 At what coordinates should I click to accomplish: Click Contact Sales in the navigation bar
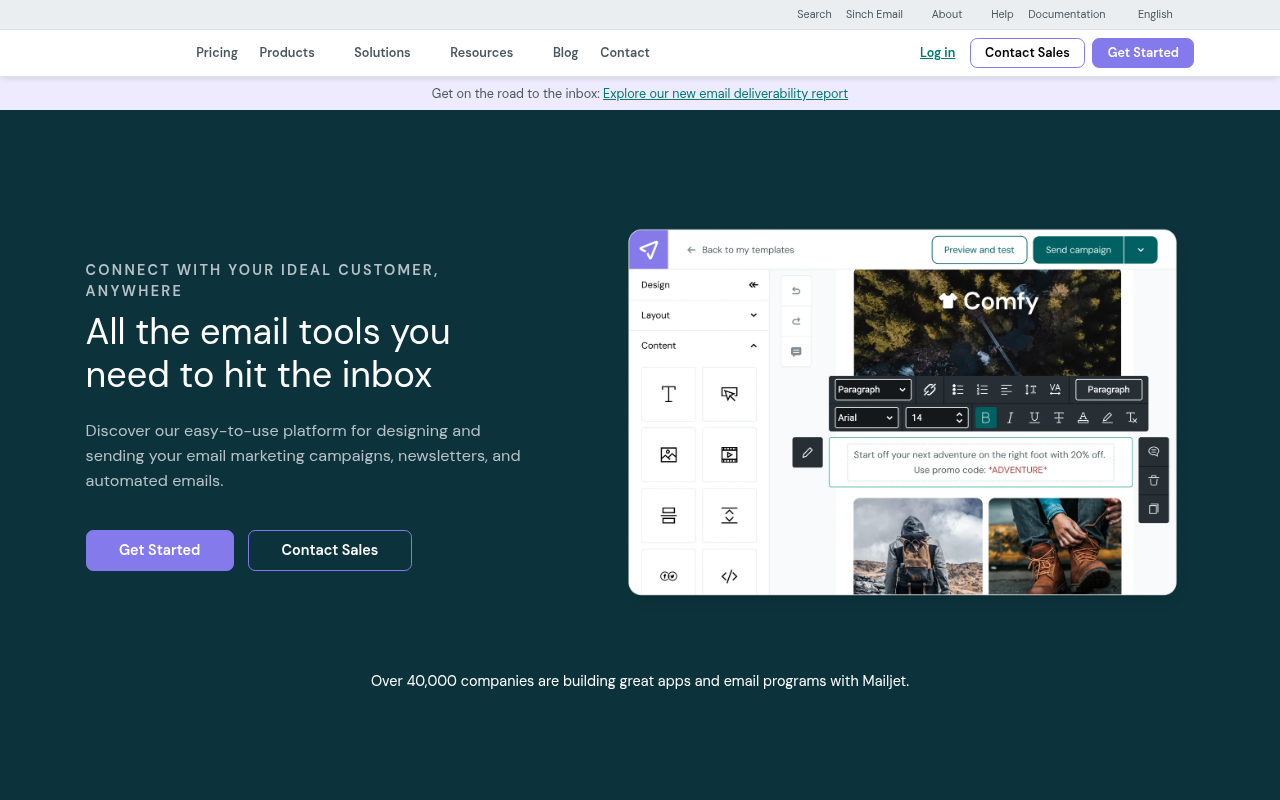point(1027,53)
